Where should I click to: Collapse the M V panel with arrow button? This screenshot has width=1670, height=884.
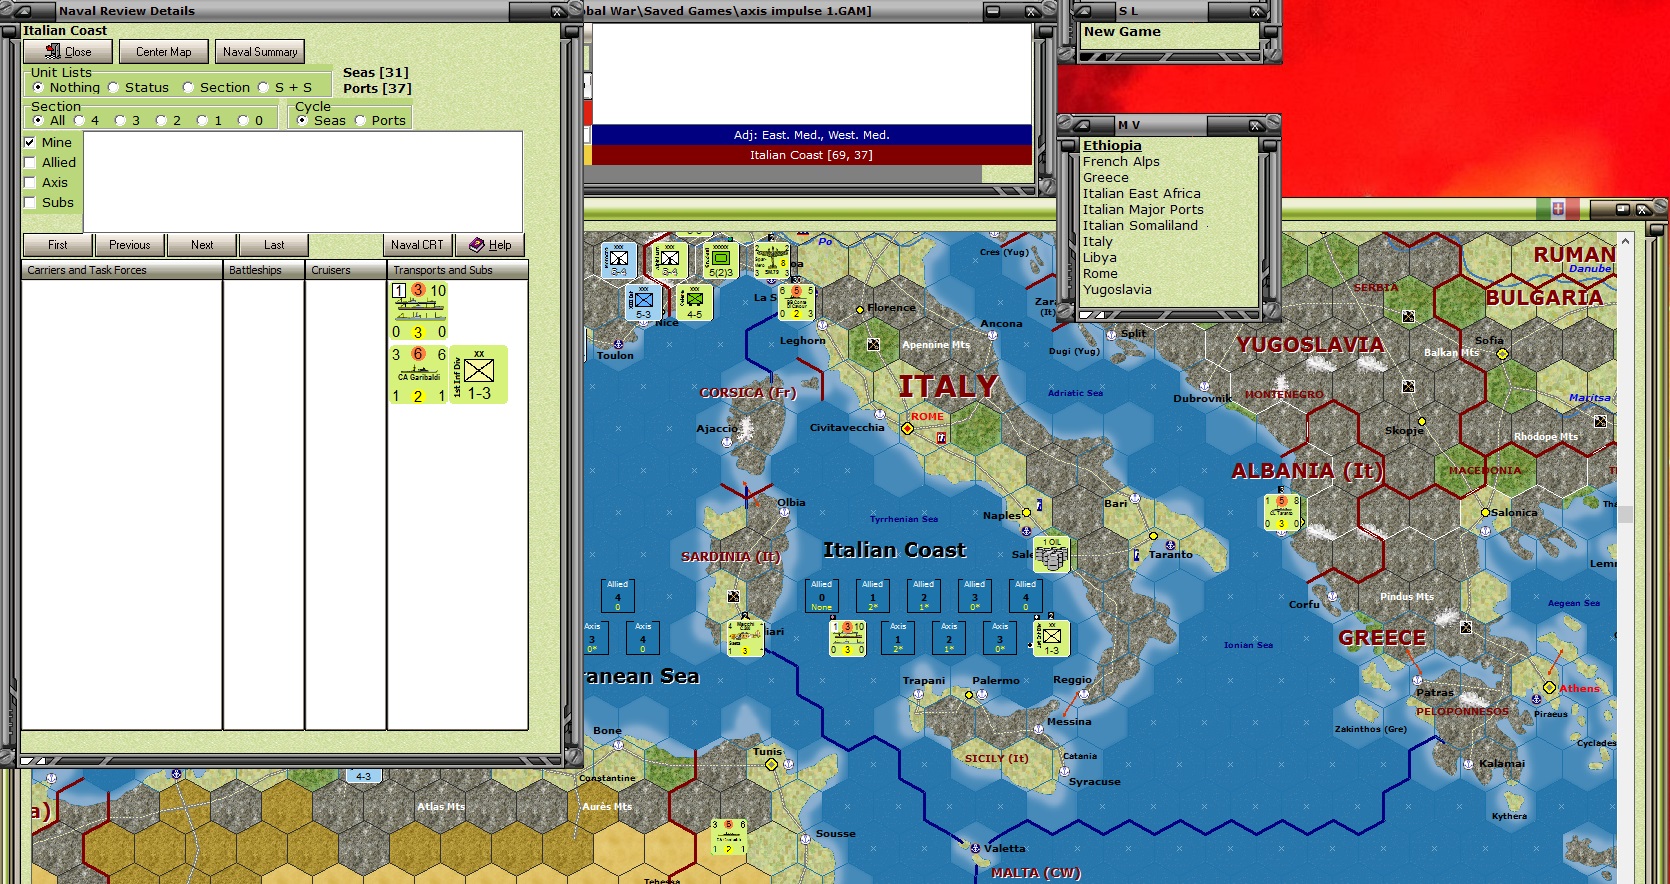point(1084,125)
